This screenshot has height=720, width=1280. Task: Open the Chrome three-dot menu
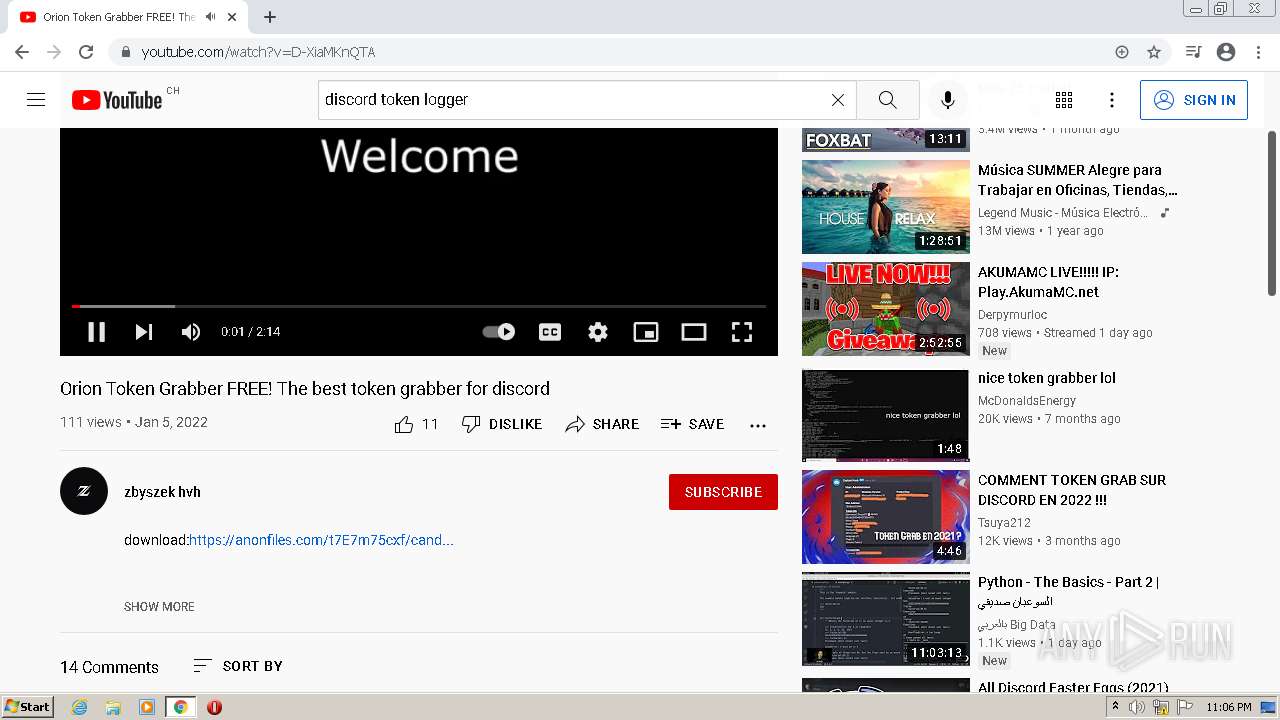coord(1257,52)
